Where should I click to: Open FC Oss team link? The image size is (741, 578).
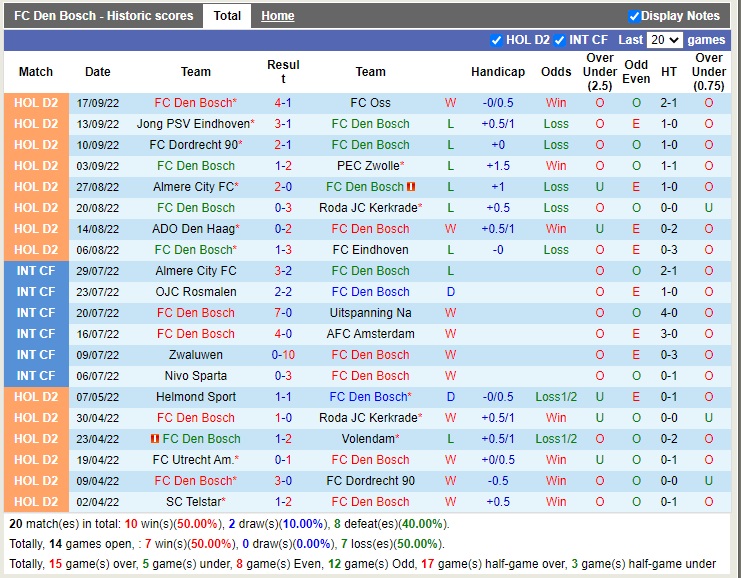[370, 103]
